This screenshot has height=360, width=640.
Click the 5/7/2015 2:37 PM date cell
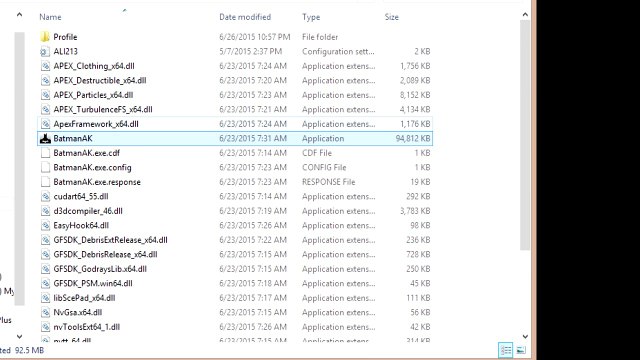click(x=251, y=51)
